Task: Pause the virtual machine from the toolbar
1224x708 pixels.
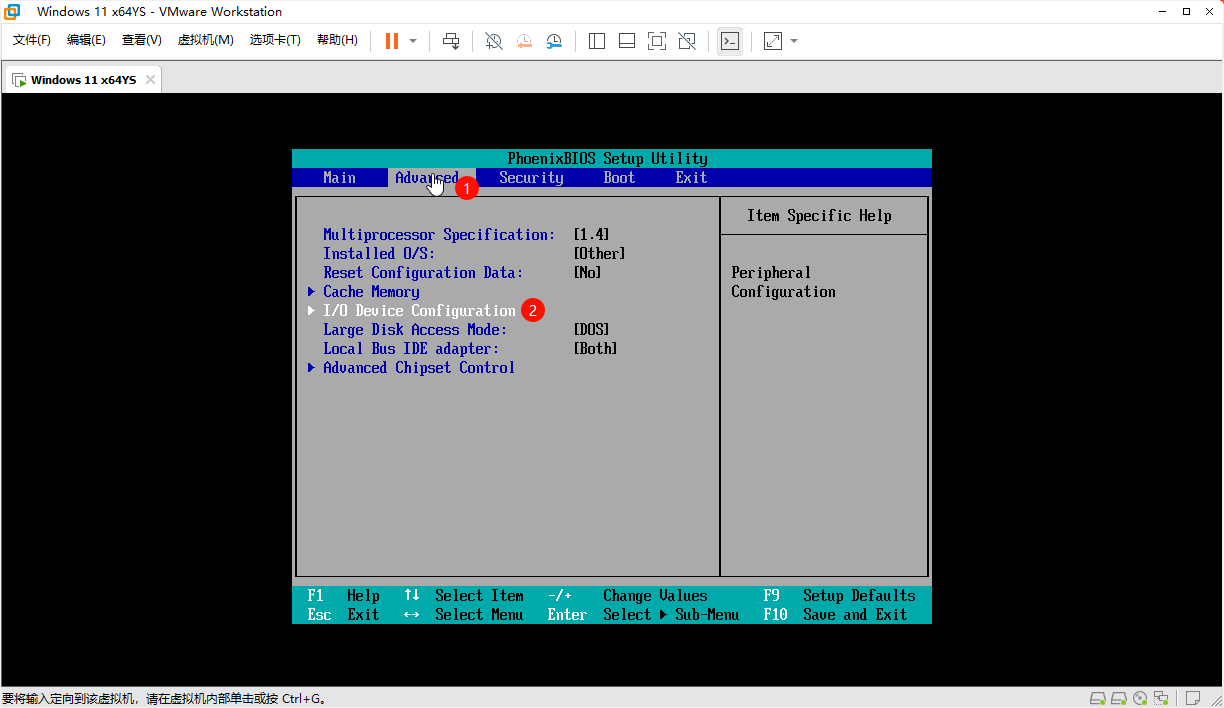Action: (x=391, y=41)
